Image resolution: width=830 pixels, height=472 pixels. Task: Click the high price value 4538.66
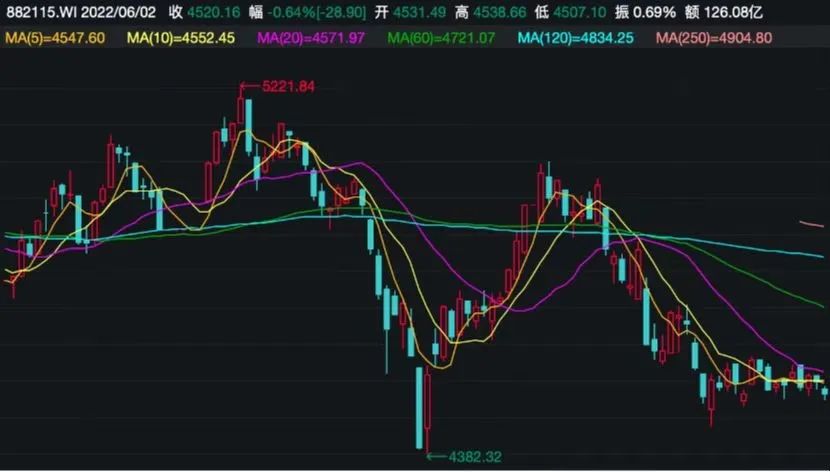pyautogui.click(x=510, y=13)
